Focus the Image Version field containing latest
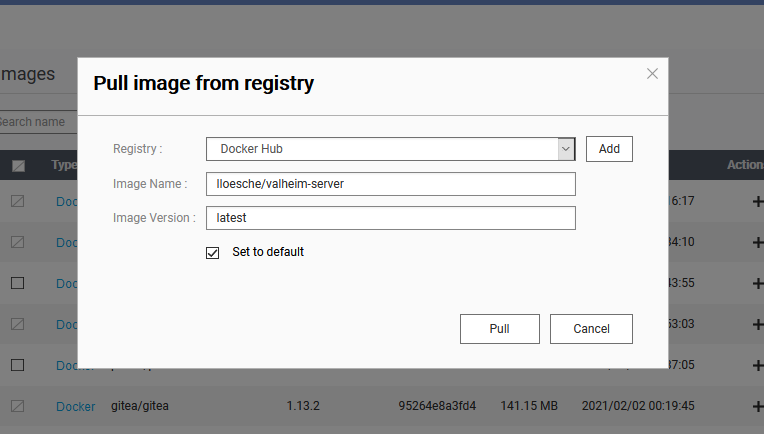 (390, 218)
